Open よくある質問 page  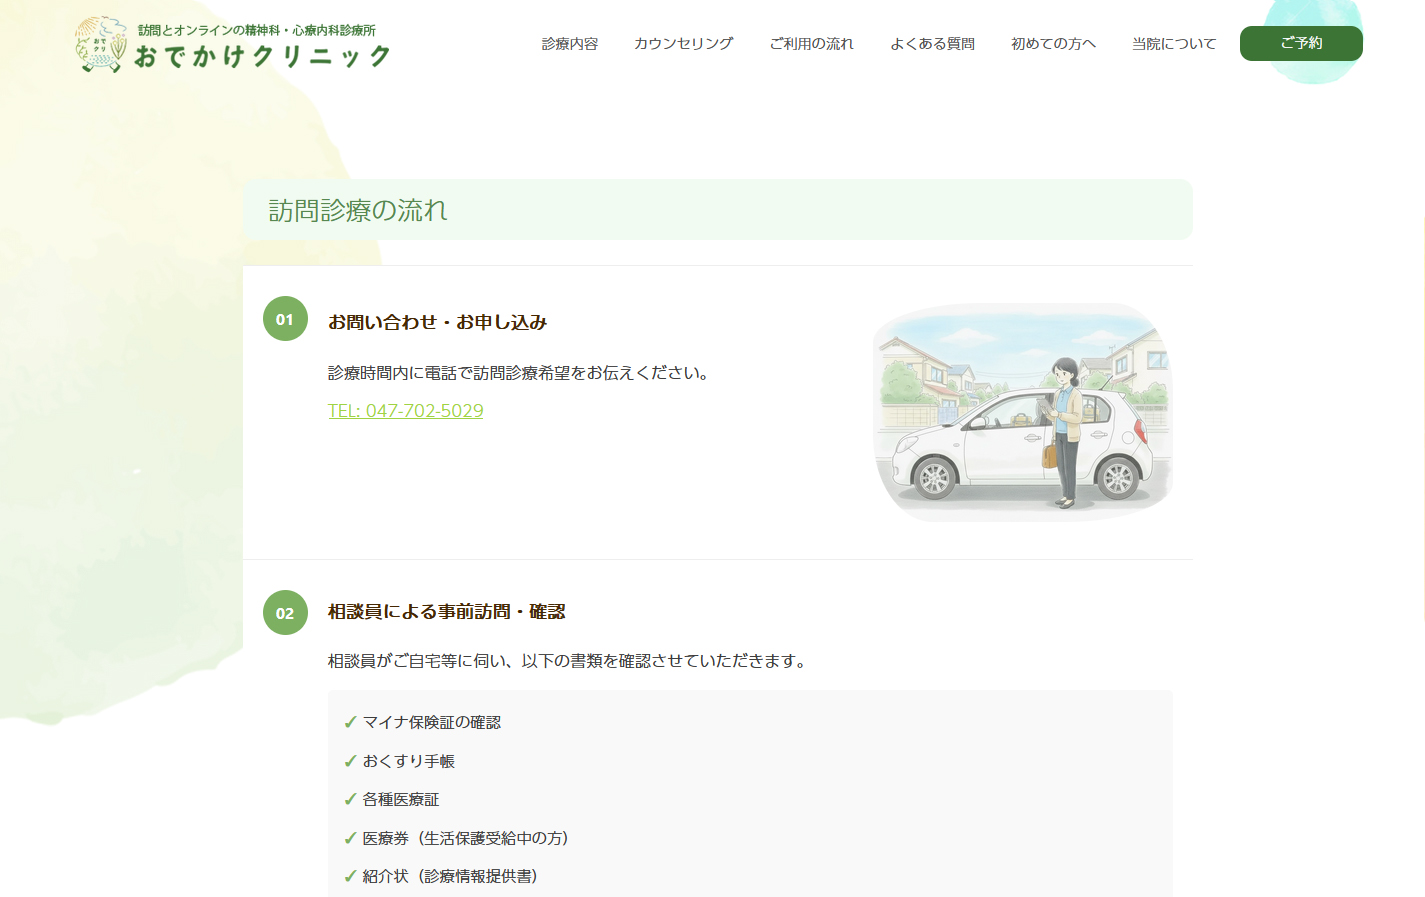932,44
